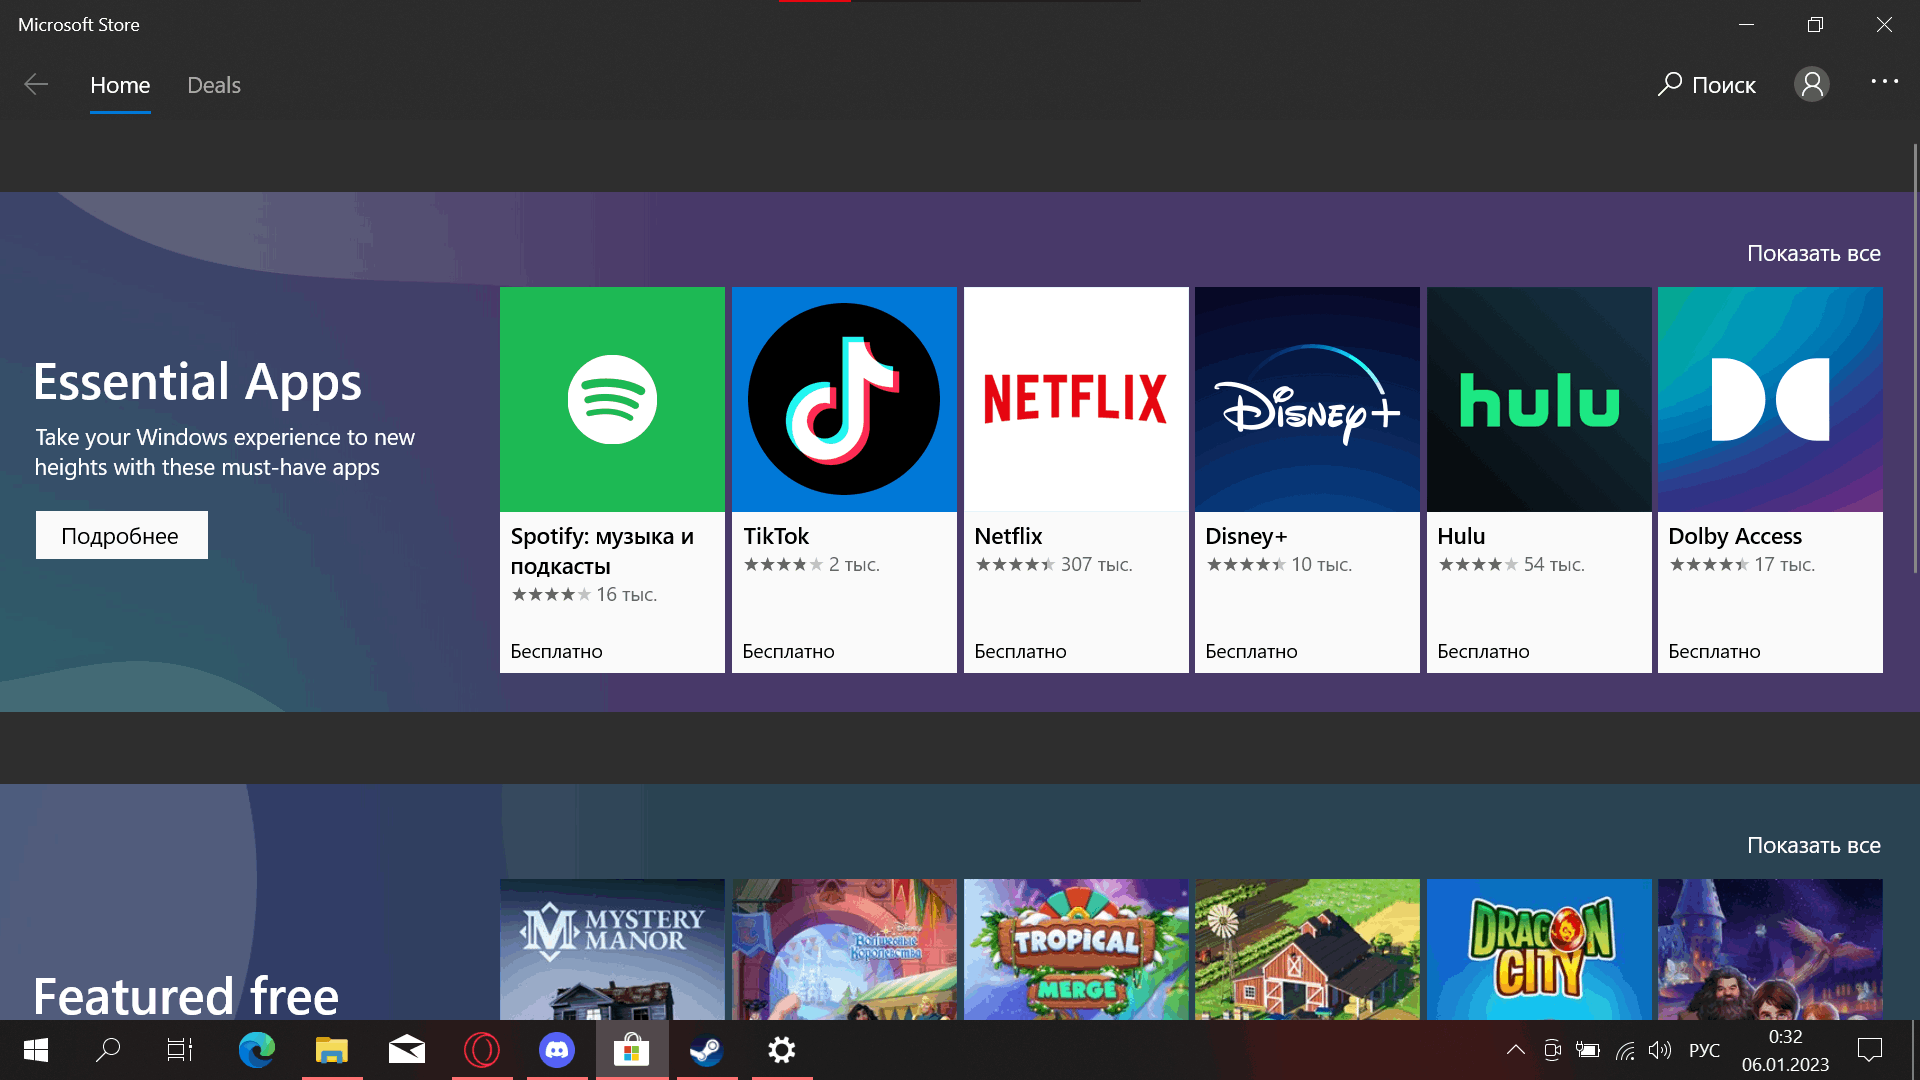Open Opera browser from the taskbar
Image resolution: width=1920 pixels, height=1080 pixels.
click(482, 1050)
